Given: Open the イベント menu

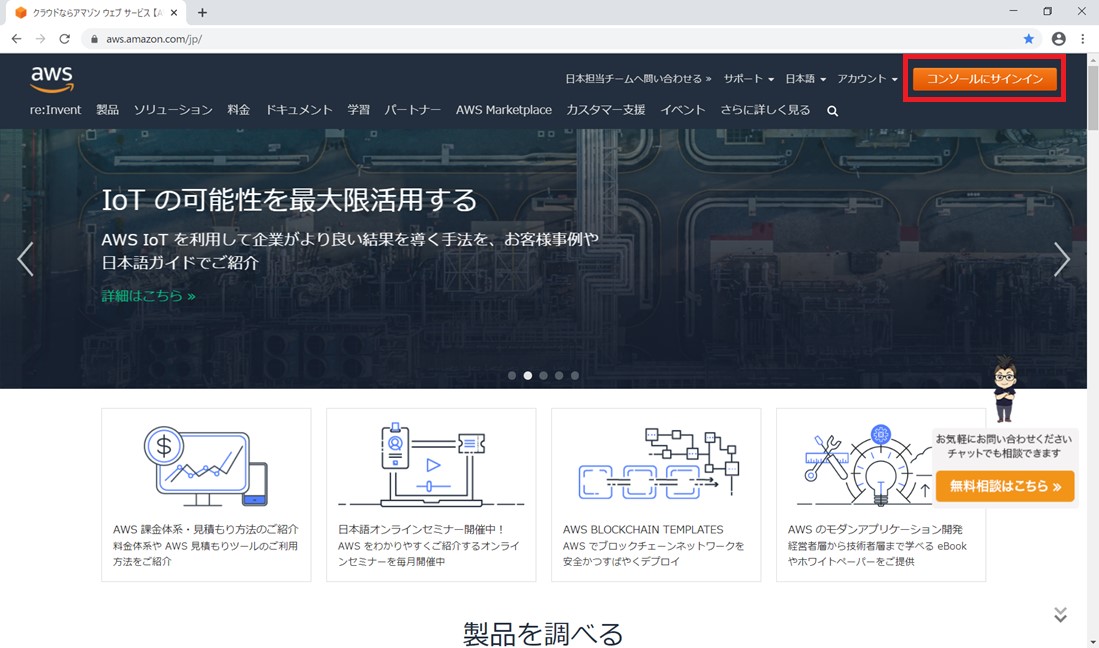Looking at the screenshot, I should pyautogui.click(x=683, y=110).
